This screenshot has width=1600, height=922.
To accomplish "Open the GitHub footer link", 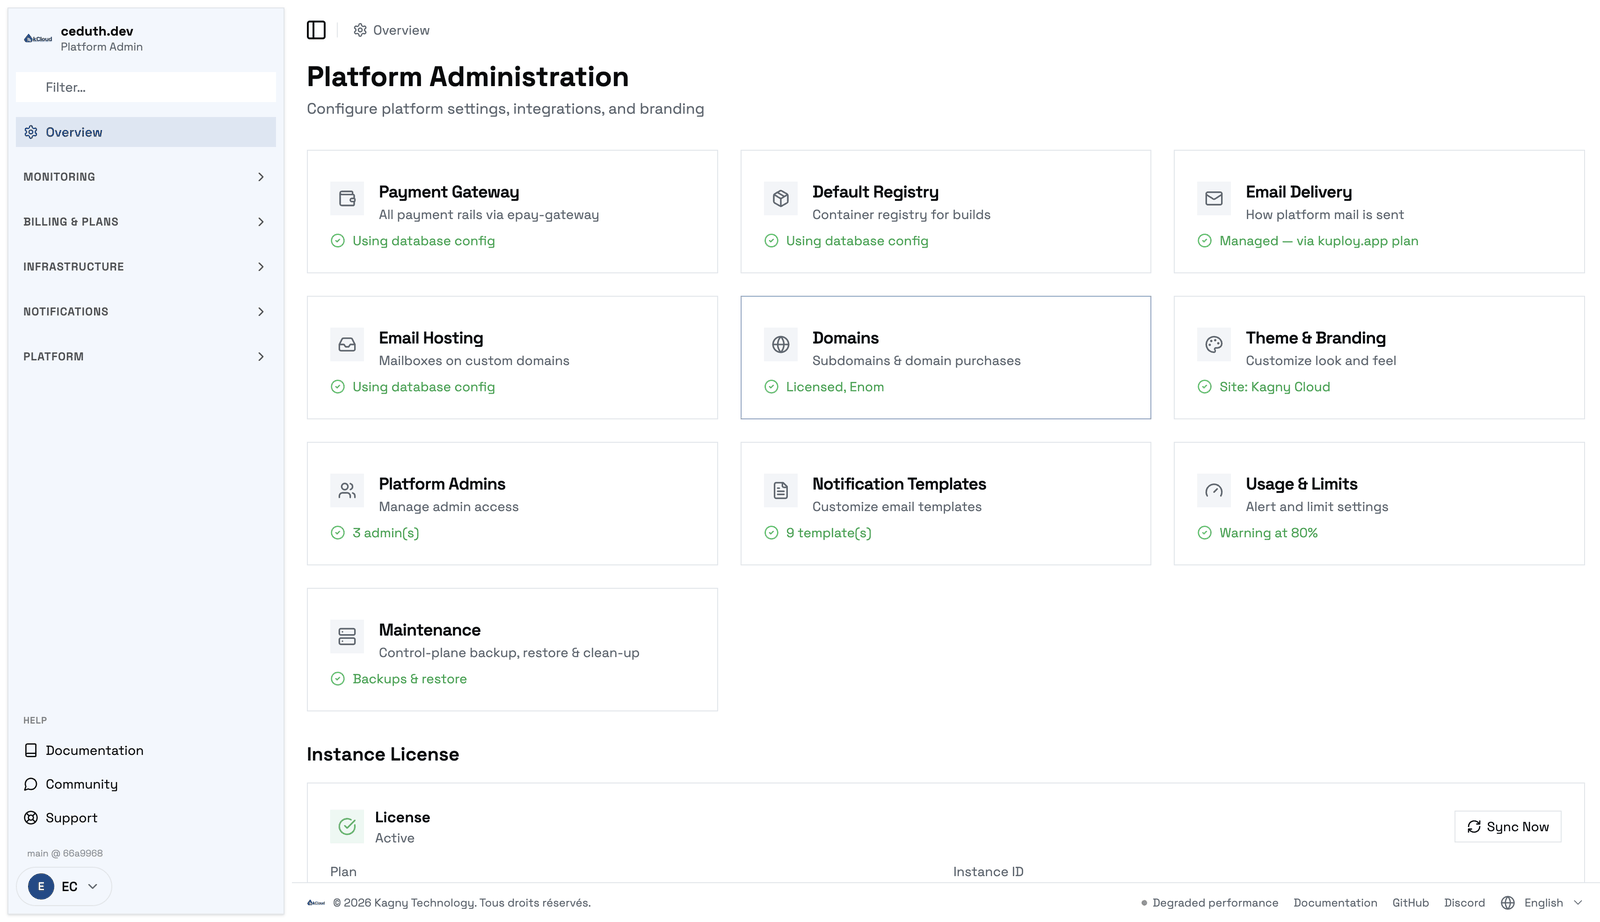I will (x=1410, y=903).
